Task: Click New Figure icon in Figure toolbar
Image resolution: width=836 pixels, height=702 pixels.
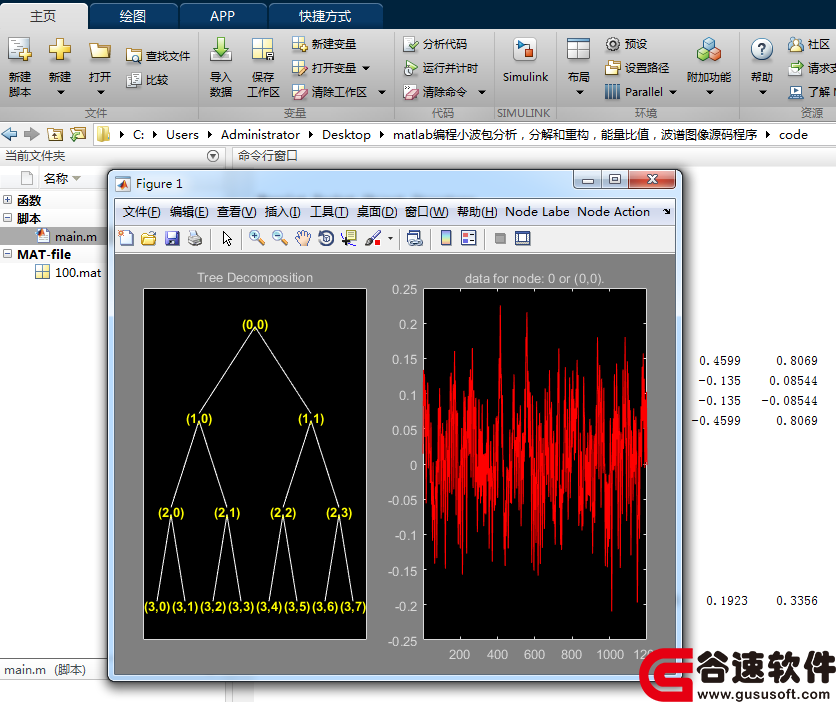Action: tap(126, 238)
